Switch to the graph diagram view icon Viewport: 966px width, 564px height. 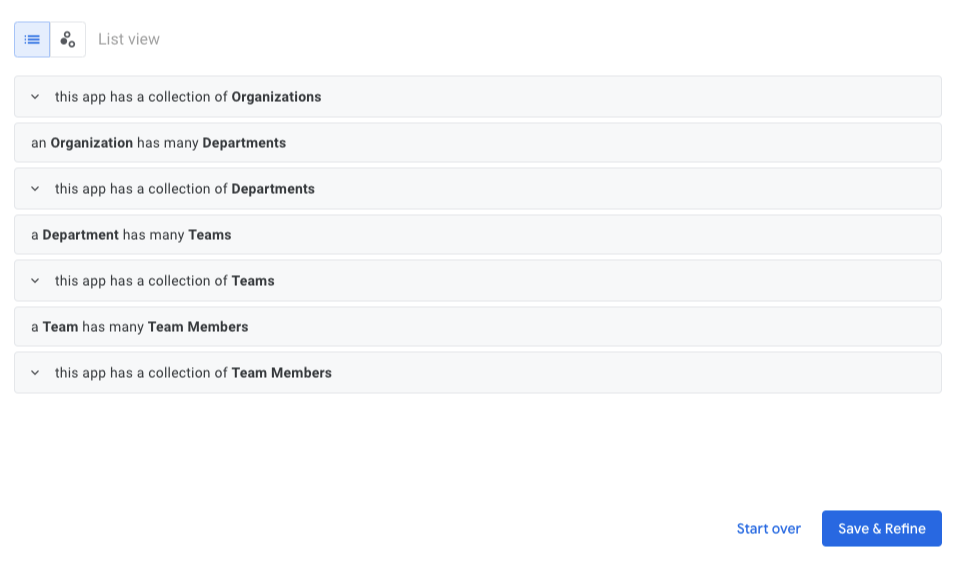(x=68, y=40)
